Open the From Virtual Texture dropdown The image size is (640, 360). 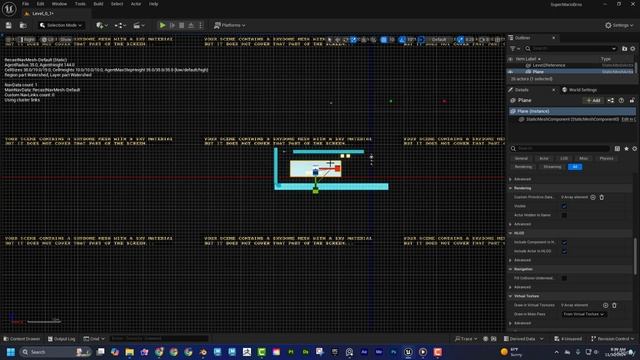tap(584, 314)
